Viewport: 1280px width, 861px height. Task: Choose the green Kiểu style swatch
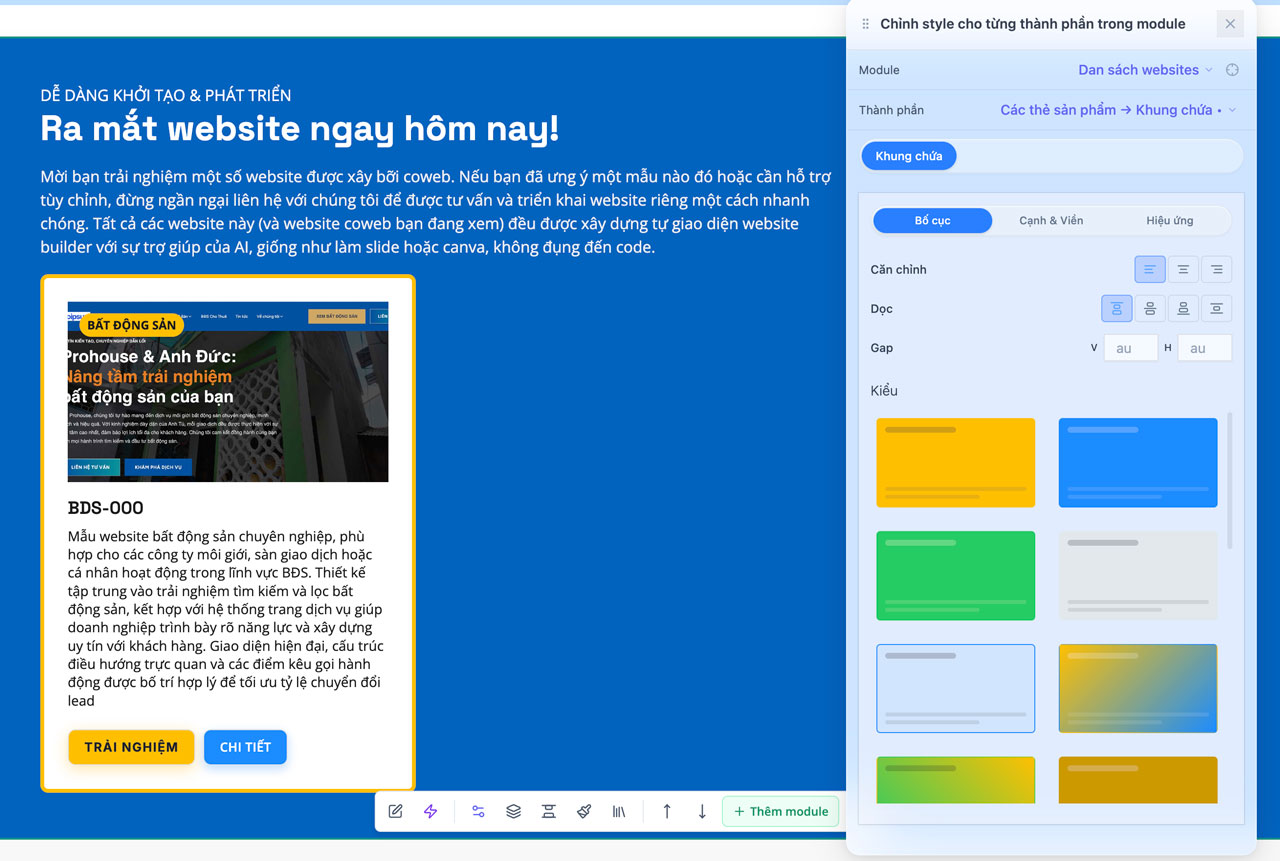[x=956, y=575]
